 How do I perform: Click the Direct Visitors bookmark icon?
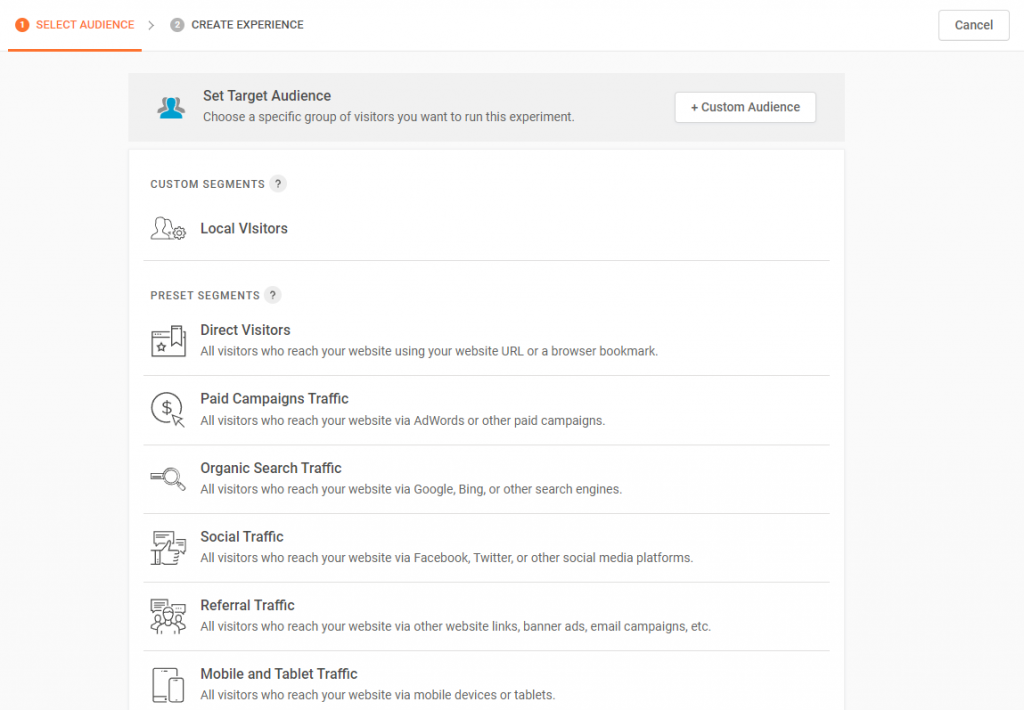pyautogui.click(x=168, y=341)
